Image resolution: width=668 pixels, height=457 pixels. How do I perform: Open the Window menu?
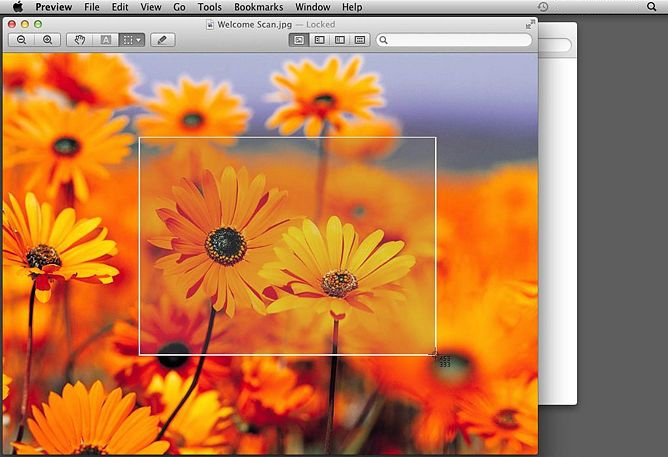point(313,7)
